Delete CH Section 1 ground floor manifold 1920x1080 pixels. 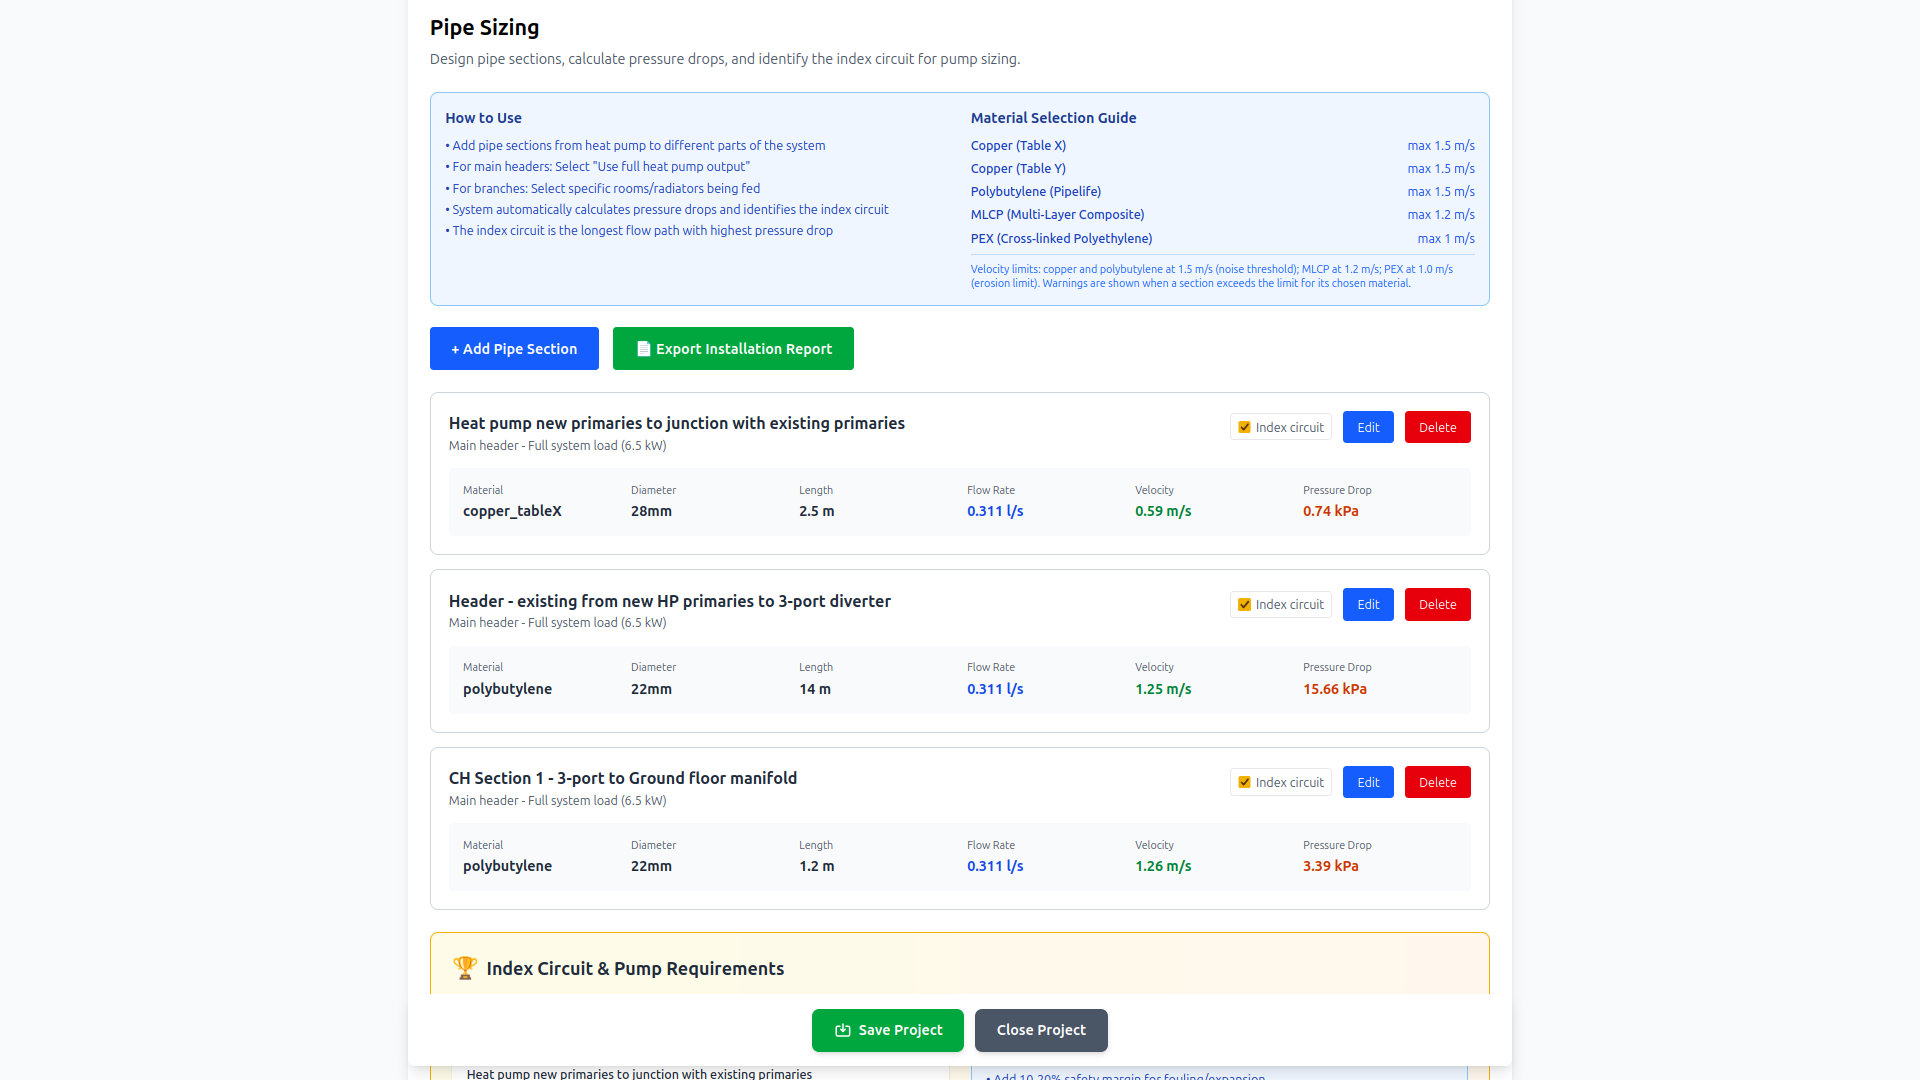coord(1437,782)
